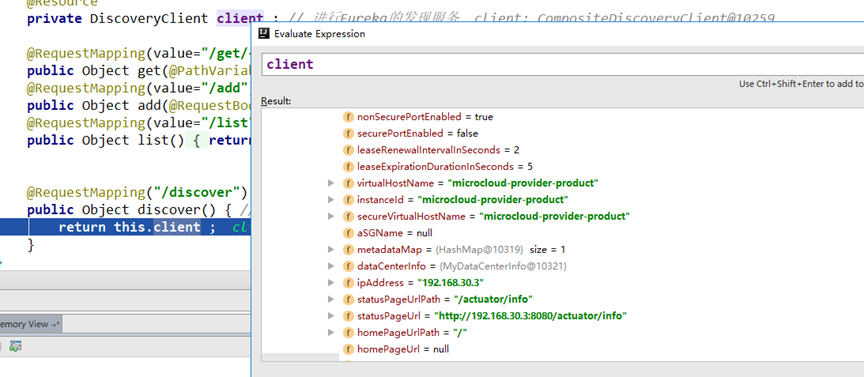Viewport: 864px width, 377px height.
Task: Select the nonSecurePortEnabled field icon
Action: click(348, 117)
